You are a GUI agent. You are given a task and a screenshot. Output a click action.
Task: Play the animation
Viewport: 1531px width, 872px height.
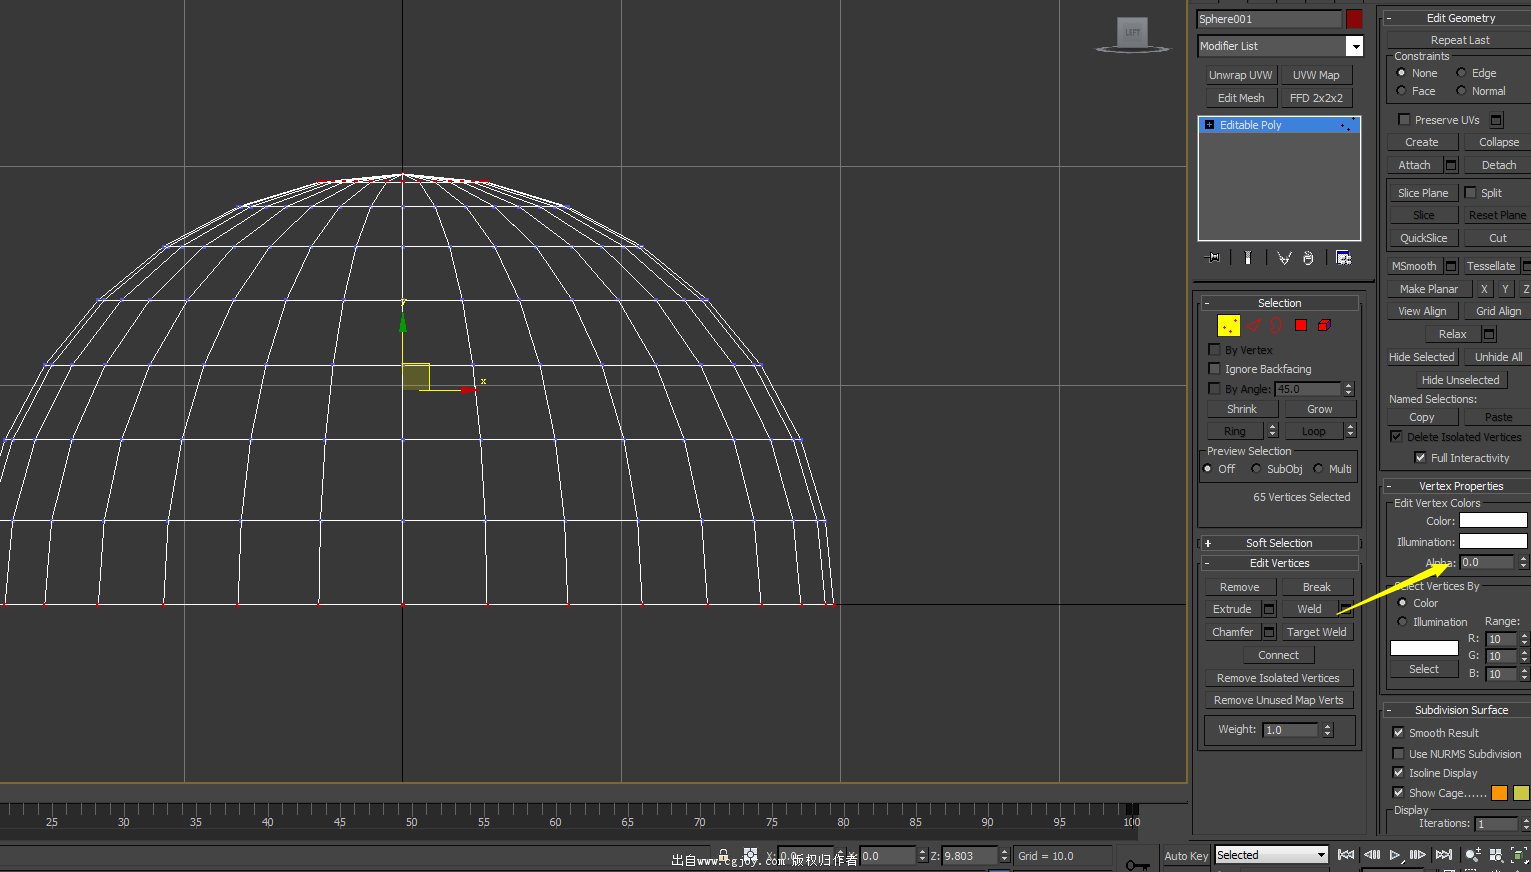pyautogui.click(x=1395, y=855)
